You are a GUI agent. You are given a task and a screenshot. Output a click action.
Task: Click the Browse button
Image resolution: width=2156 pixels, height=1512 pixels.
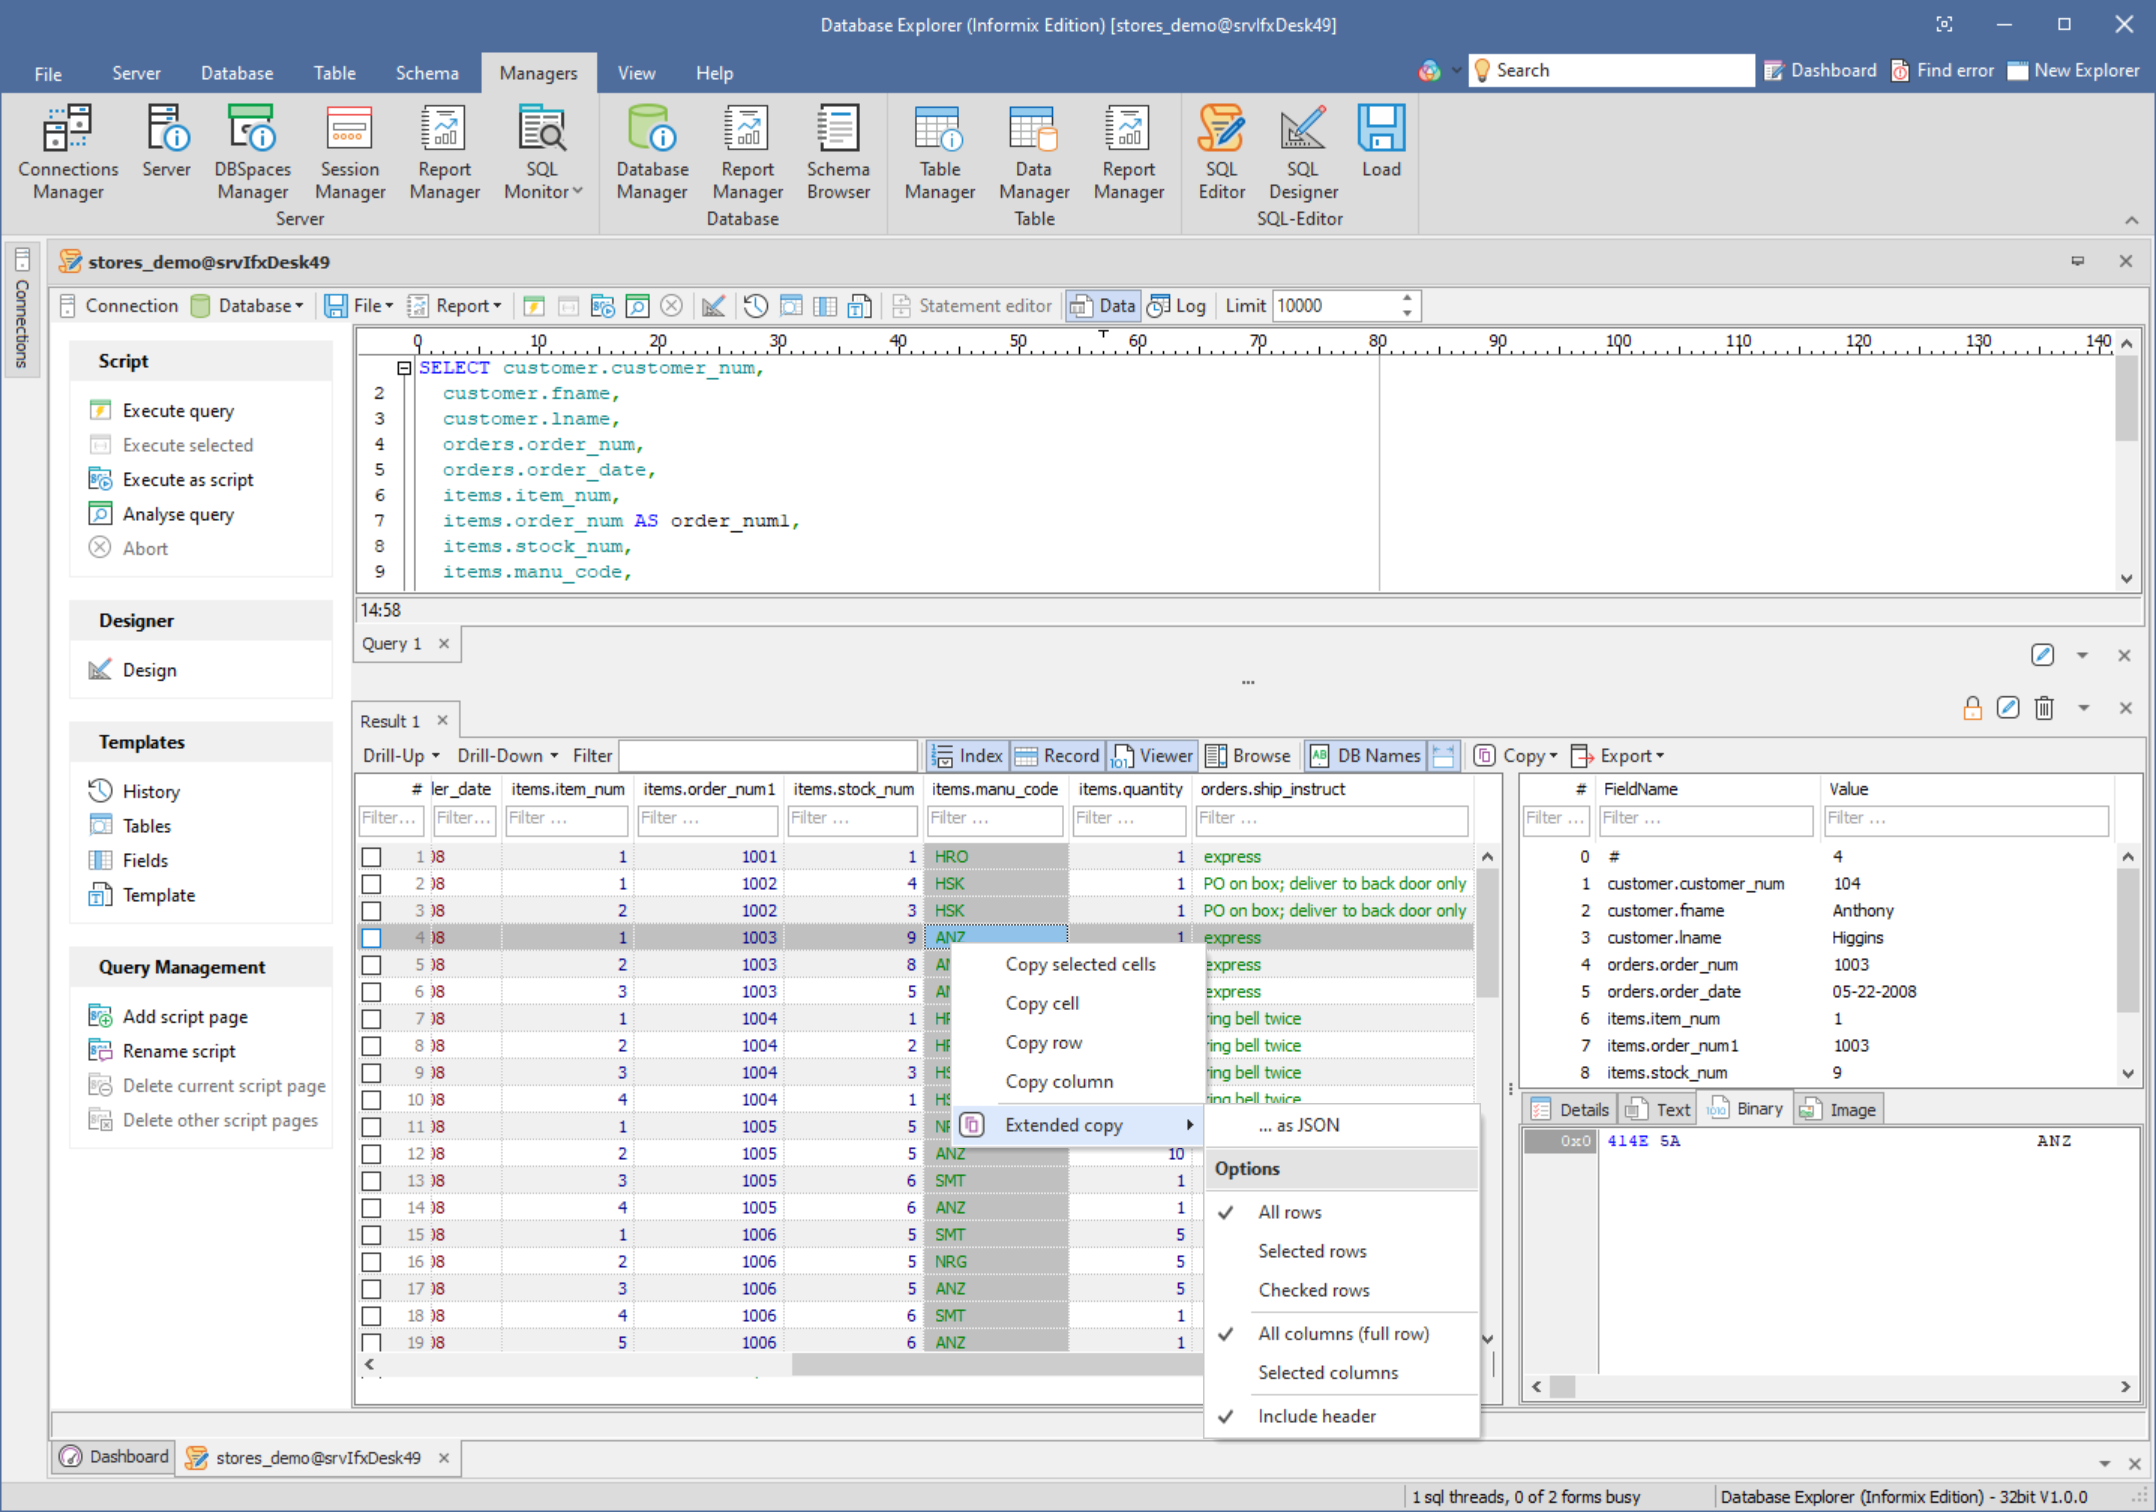[x=1248, y=756]
